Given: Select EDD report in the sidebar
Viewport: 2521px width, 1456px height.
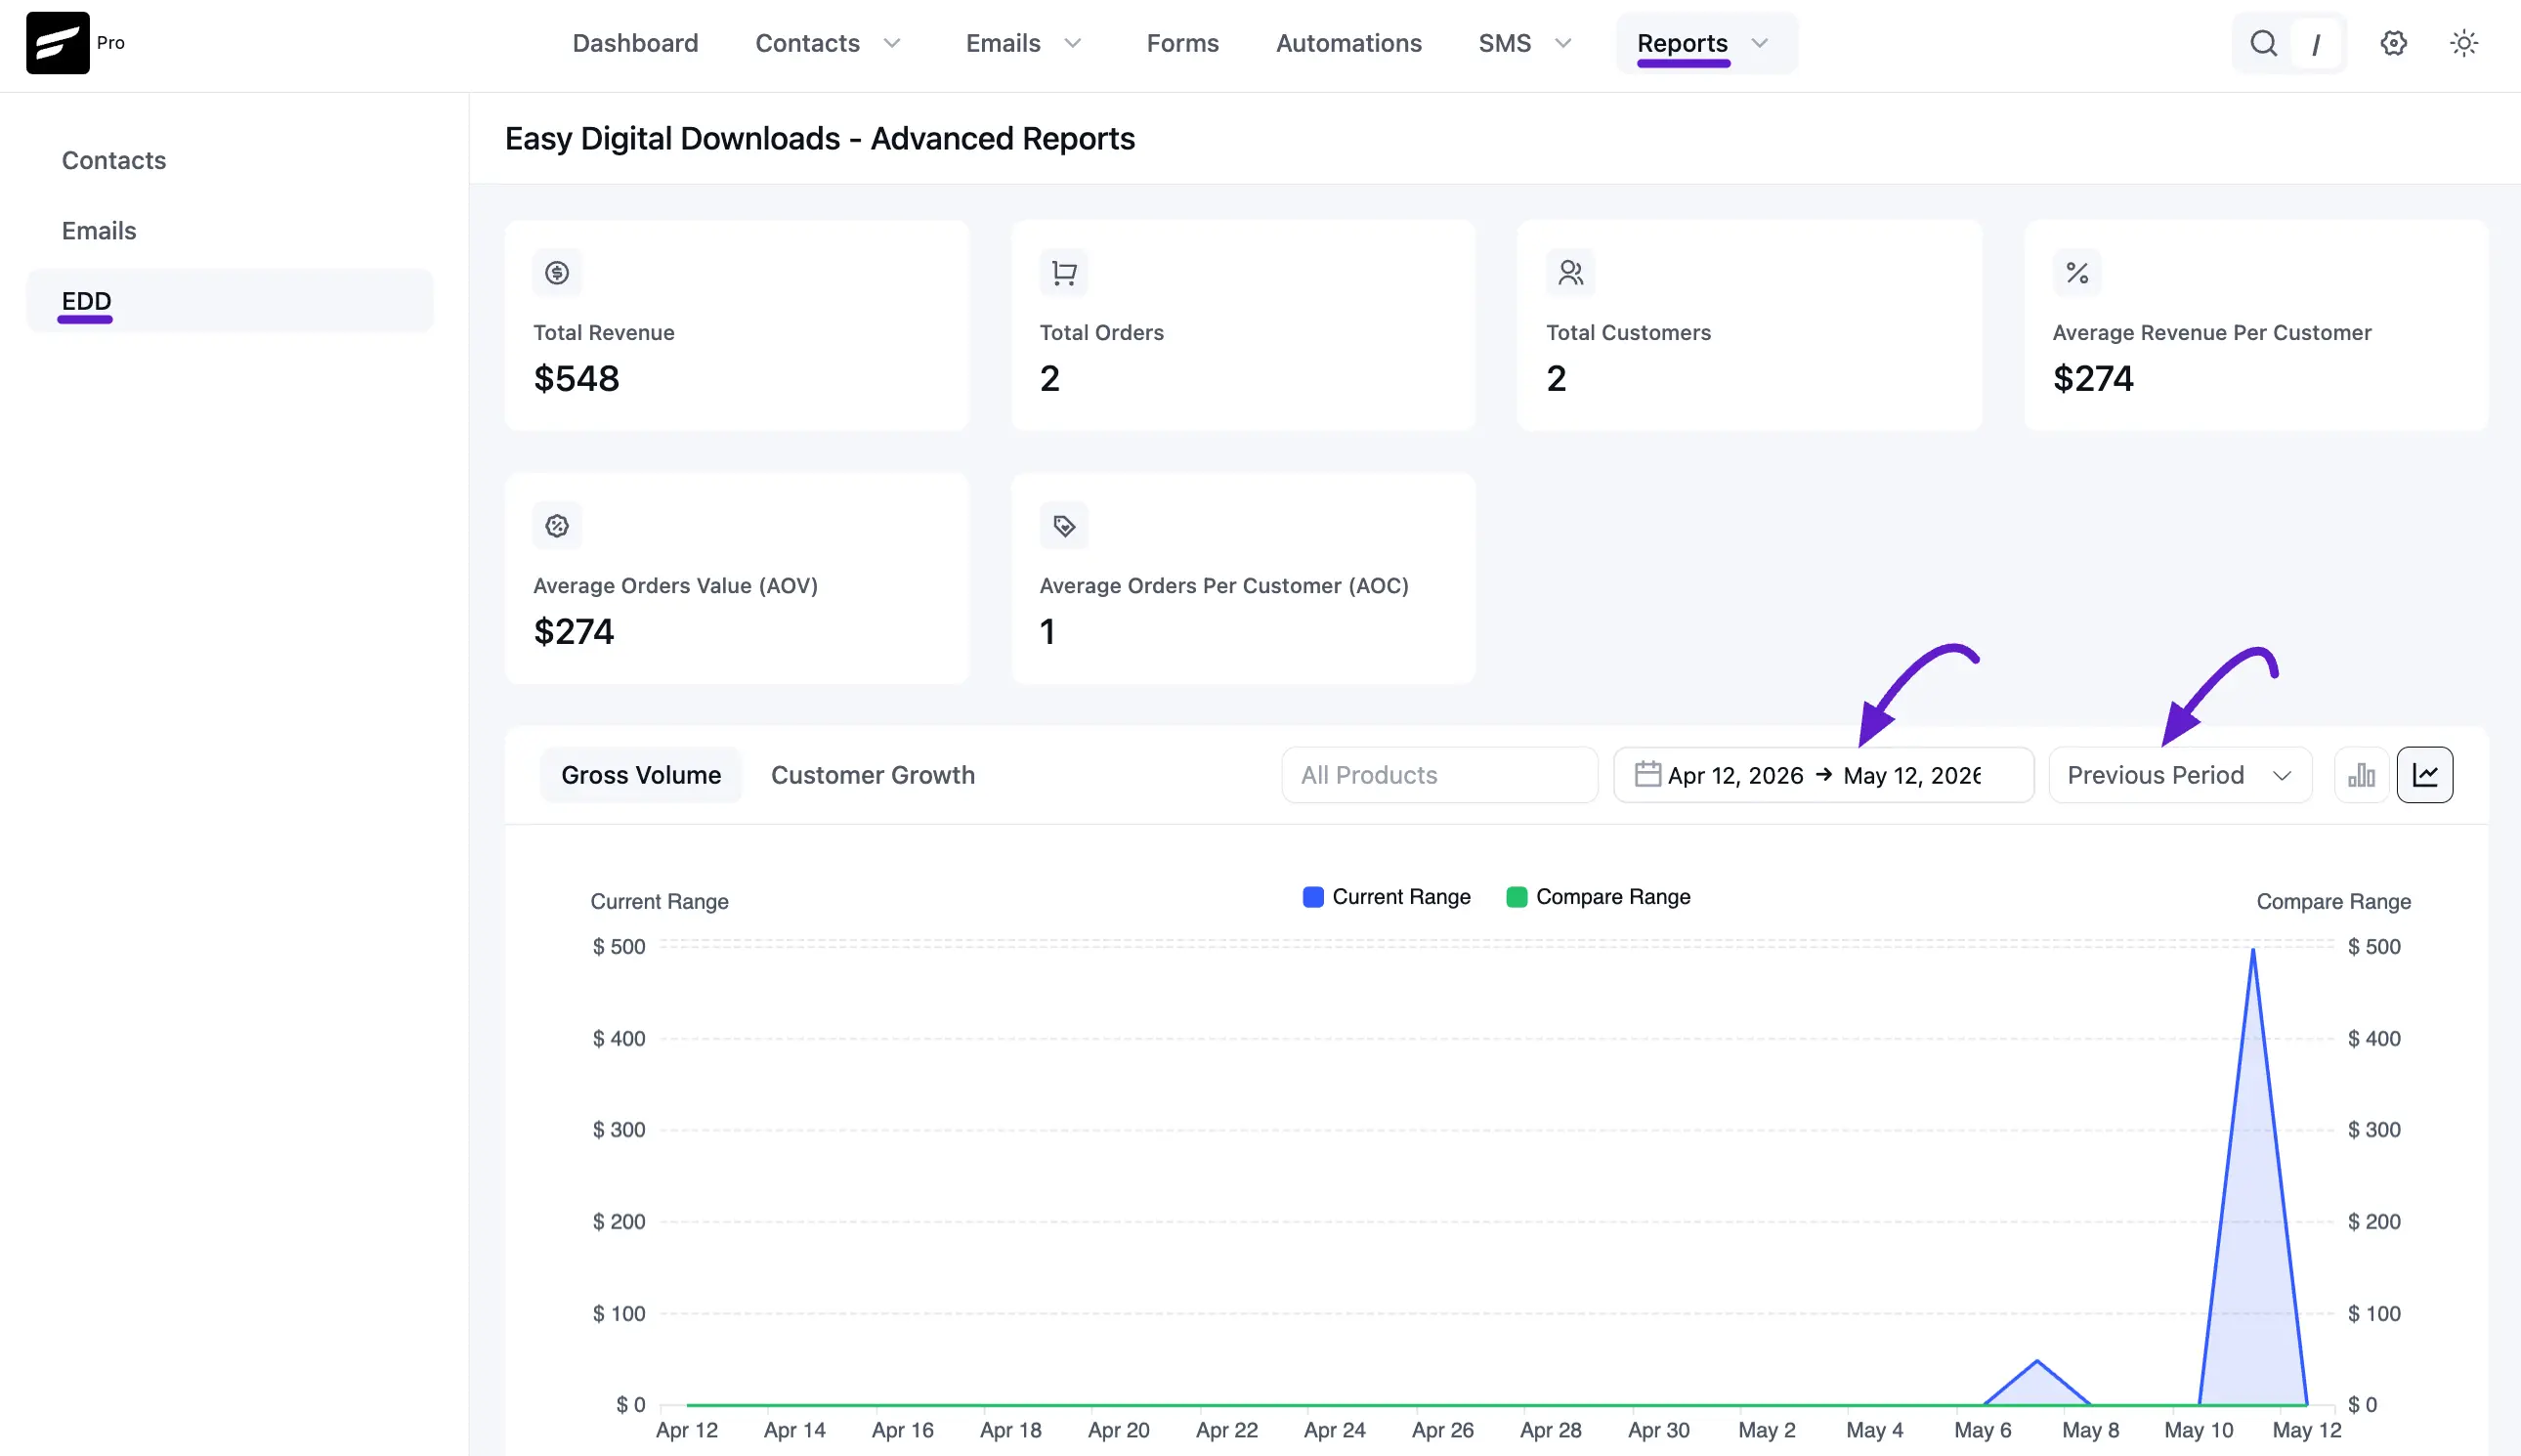Looking at the screenshot, I should pos(230,300).
